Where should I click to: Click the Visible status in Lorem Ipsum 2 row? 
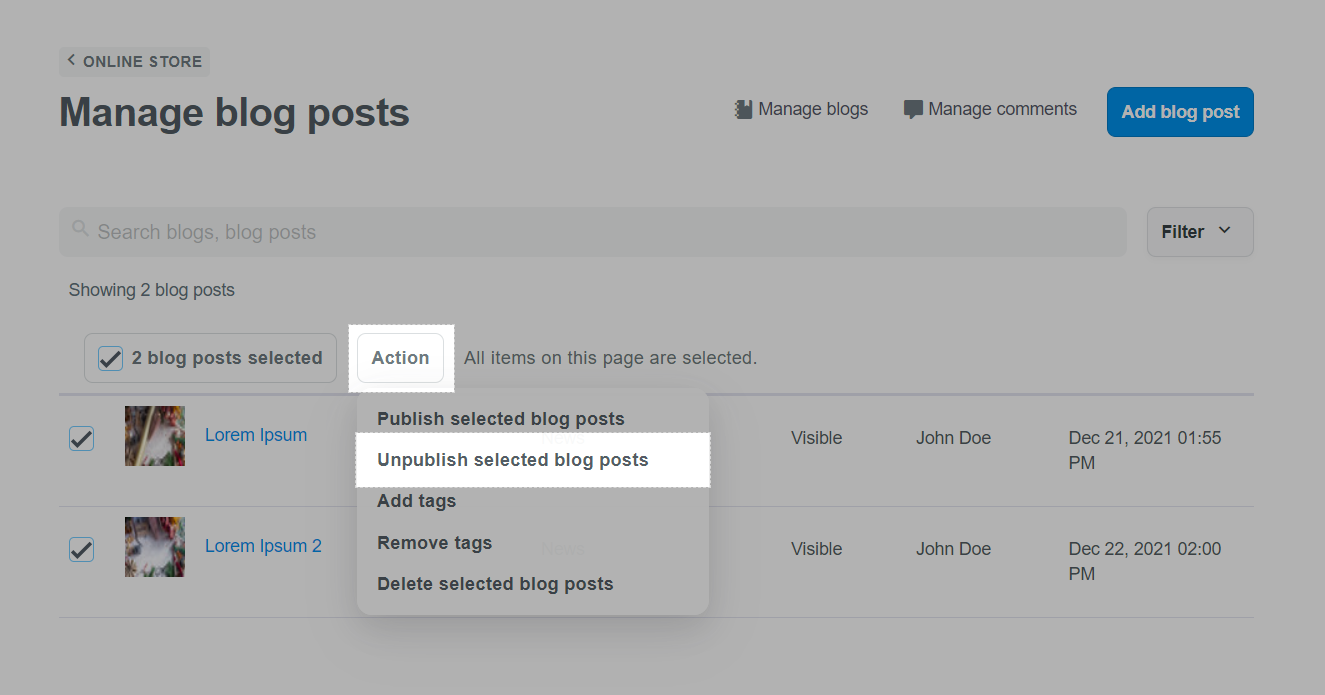816,549
